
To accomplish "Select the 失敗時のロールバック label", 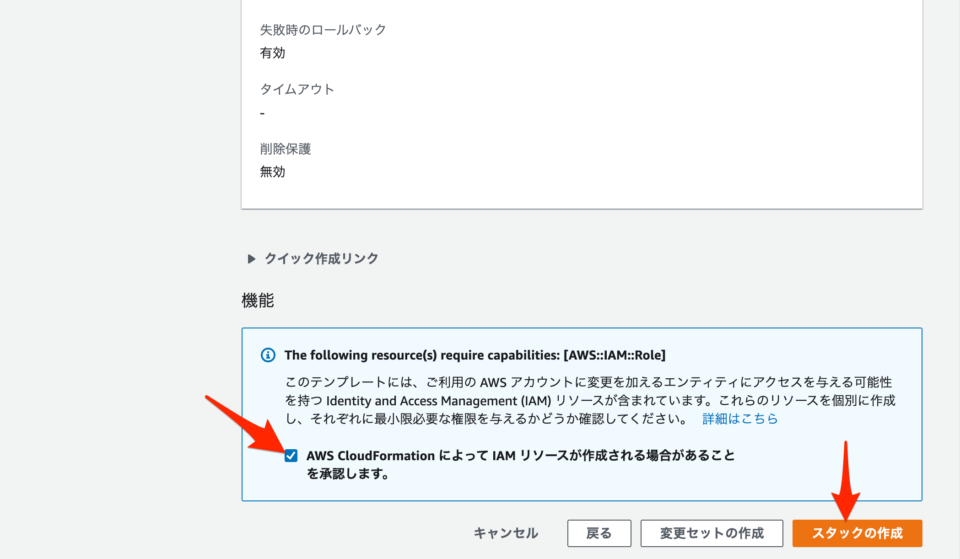I will tap(323, 30).
